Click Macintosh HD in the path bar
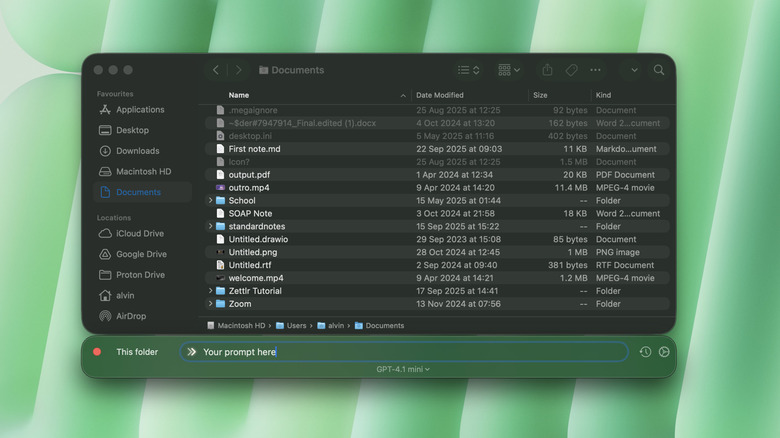Image resolution: width=780 pixels, height=438 pixels. [x=236, y=326]
